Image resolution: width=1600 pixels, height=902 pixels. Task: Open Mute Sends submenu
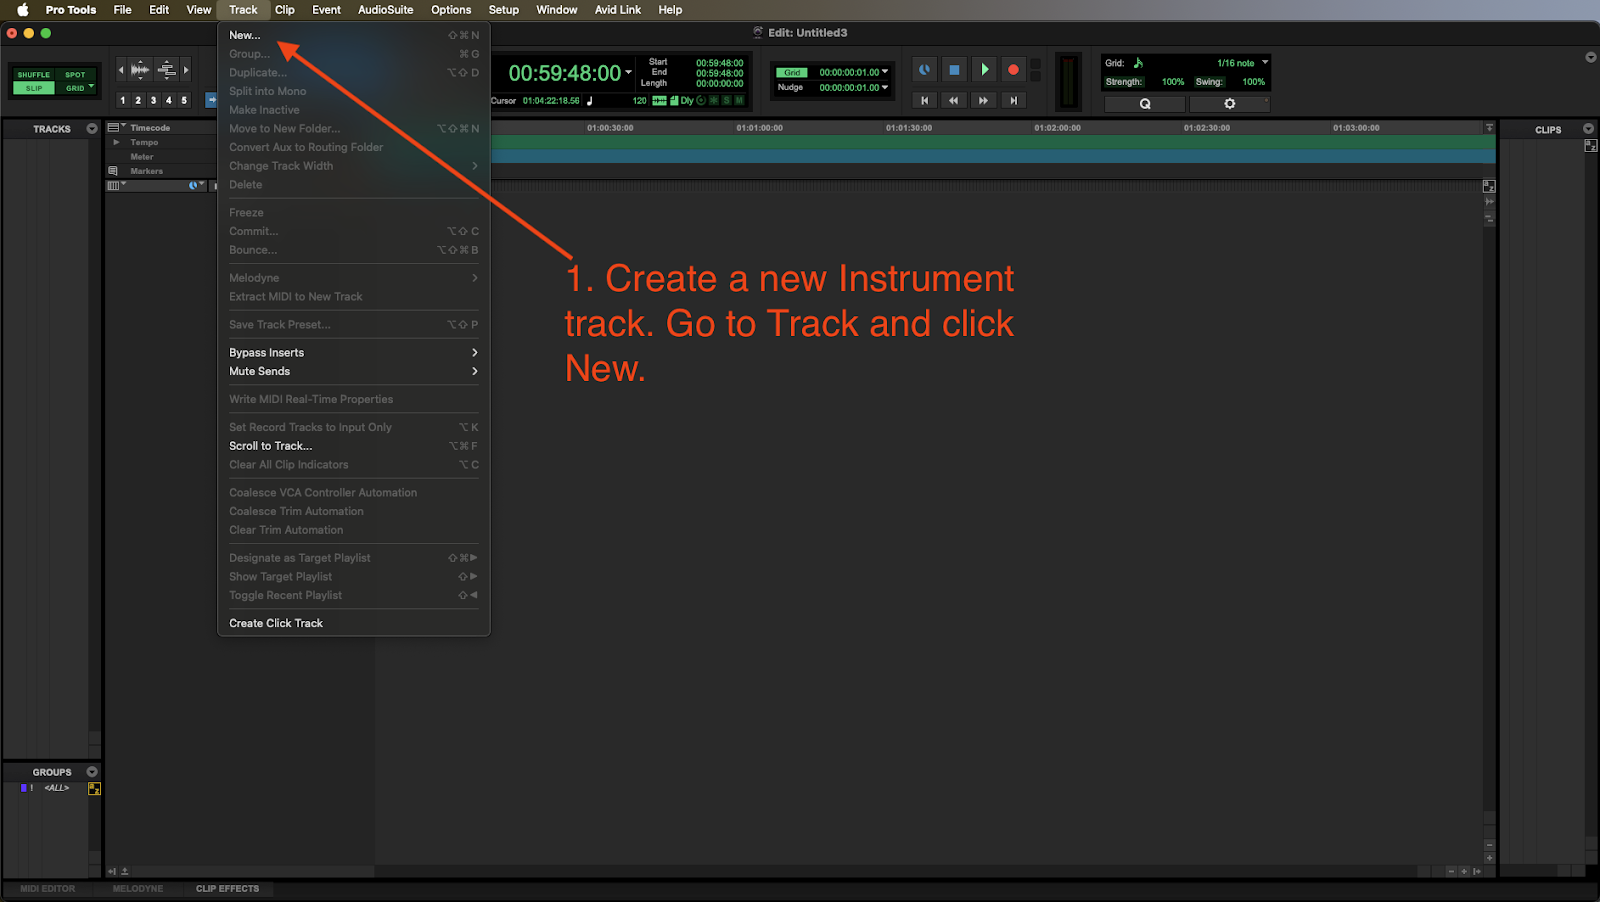[354, 371]
